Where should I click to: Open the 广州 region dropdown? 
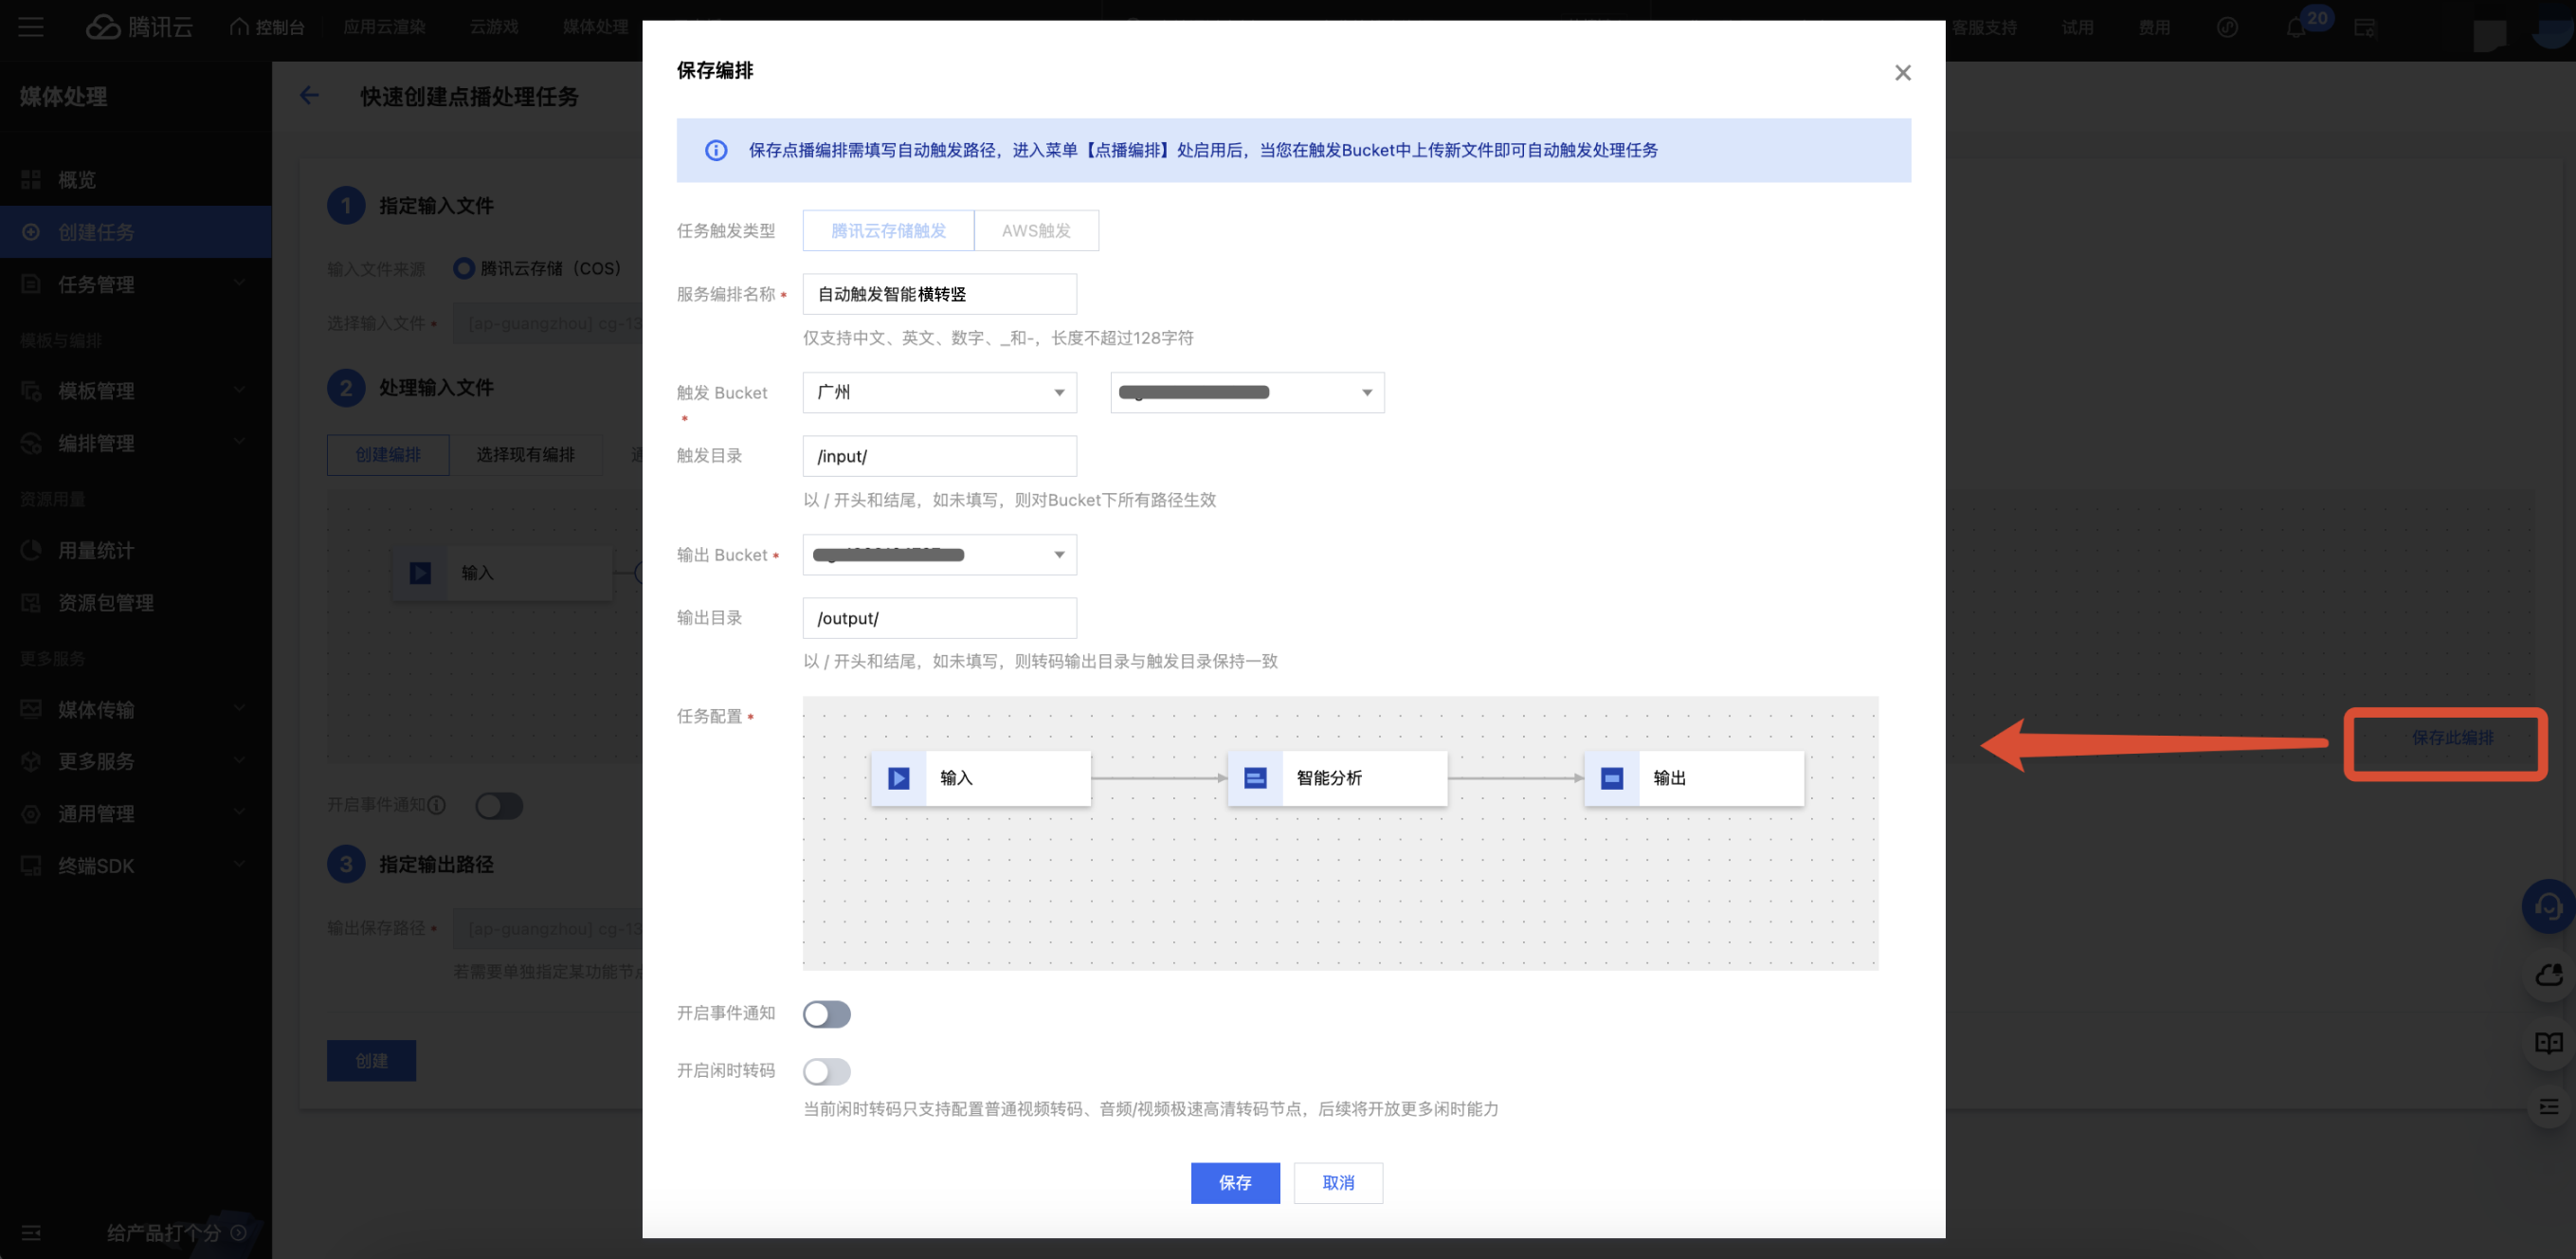[x=939, y=392]
